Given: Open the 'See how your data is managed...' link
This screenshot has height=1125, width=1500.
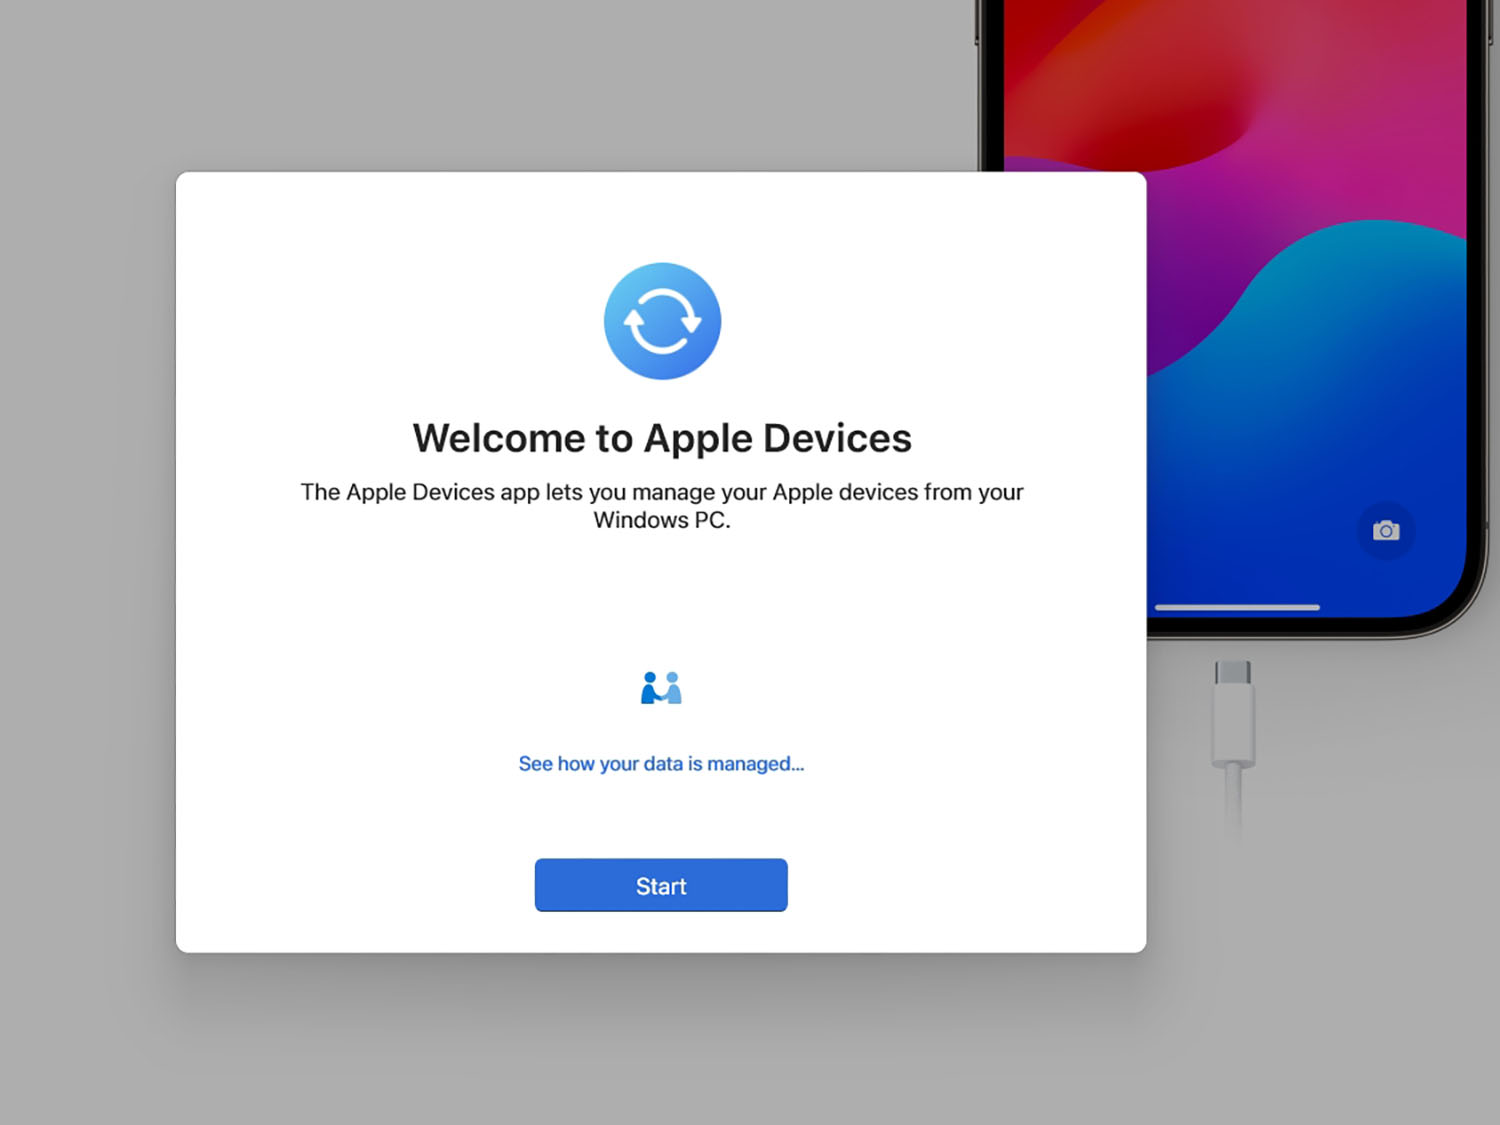Looking at the screenshot, I should pos(661,764).
